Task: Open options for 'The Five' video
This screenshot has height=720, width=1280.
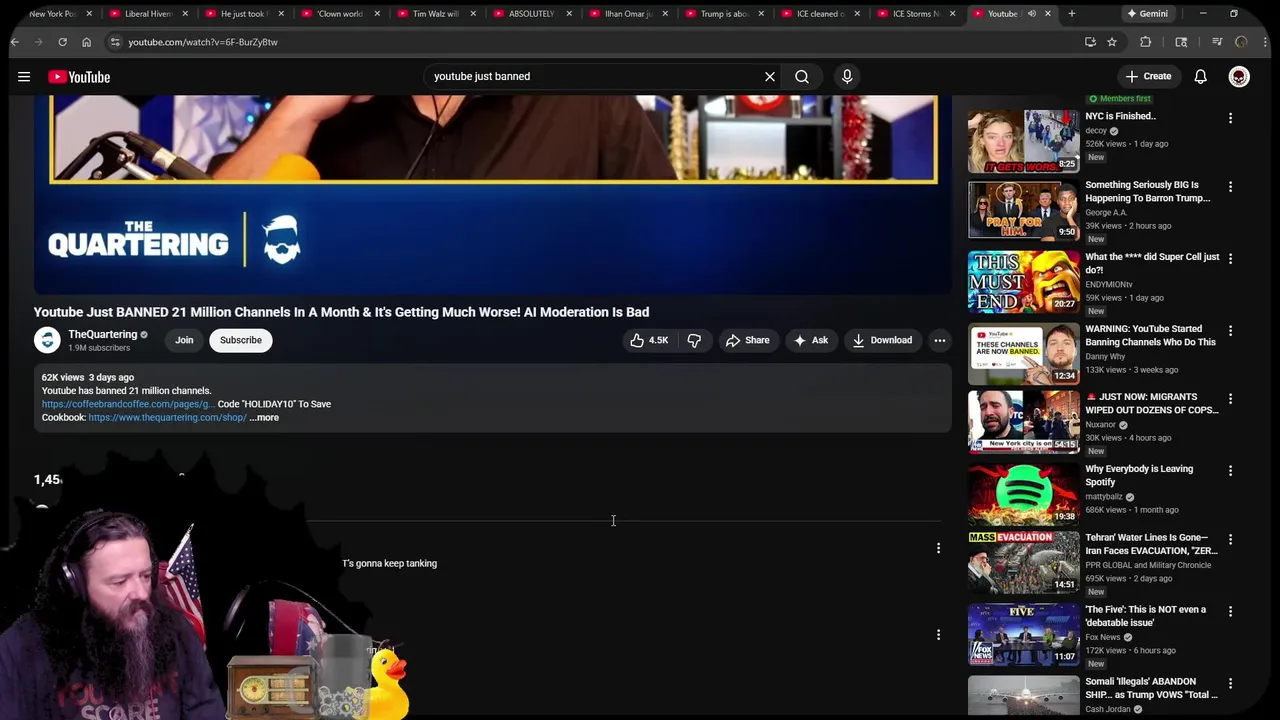Action: (x=1230, y=611)
